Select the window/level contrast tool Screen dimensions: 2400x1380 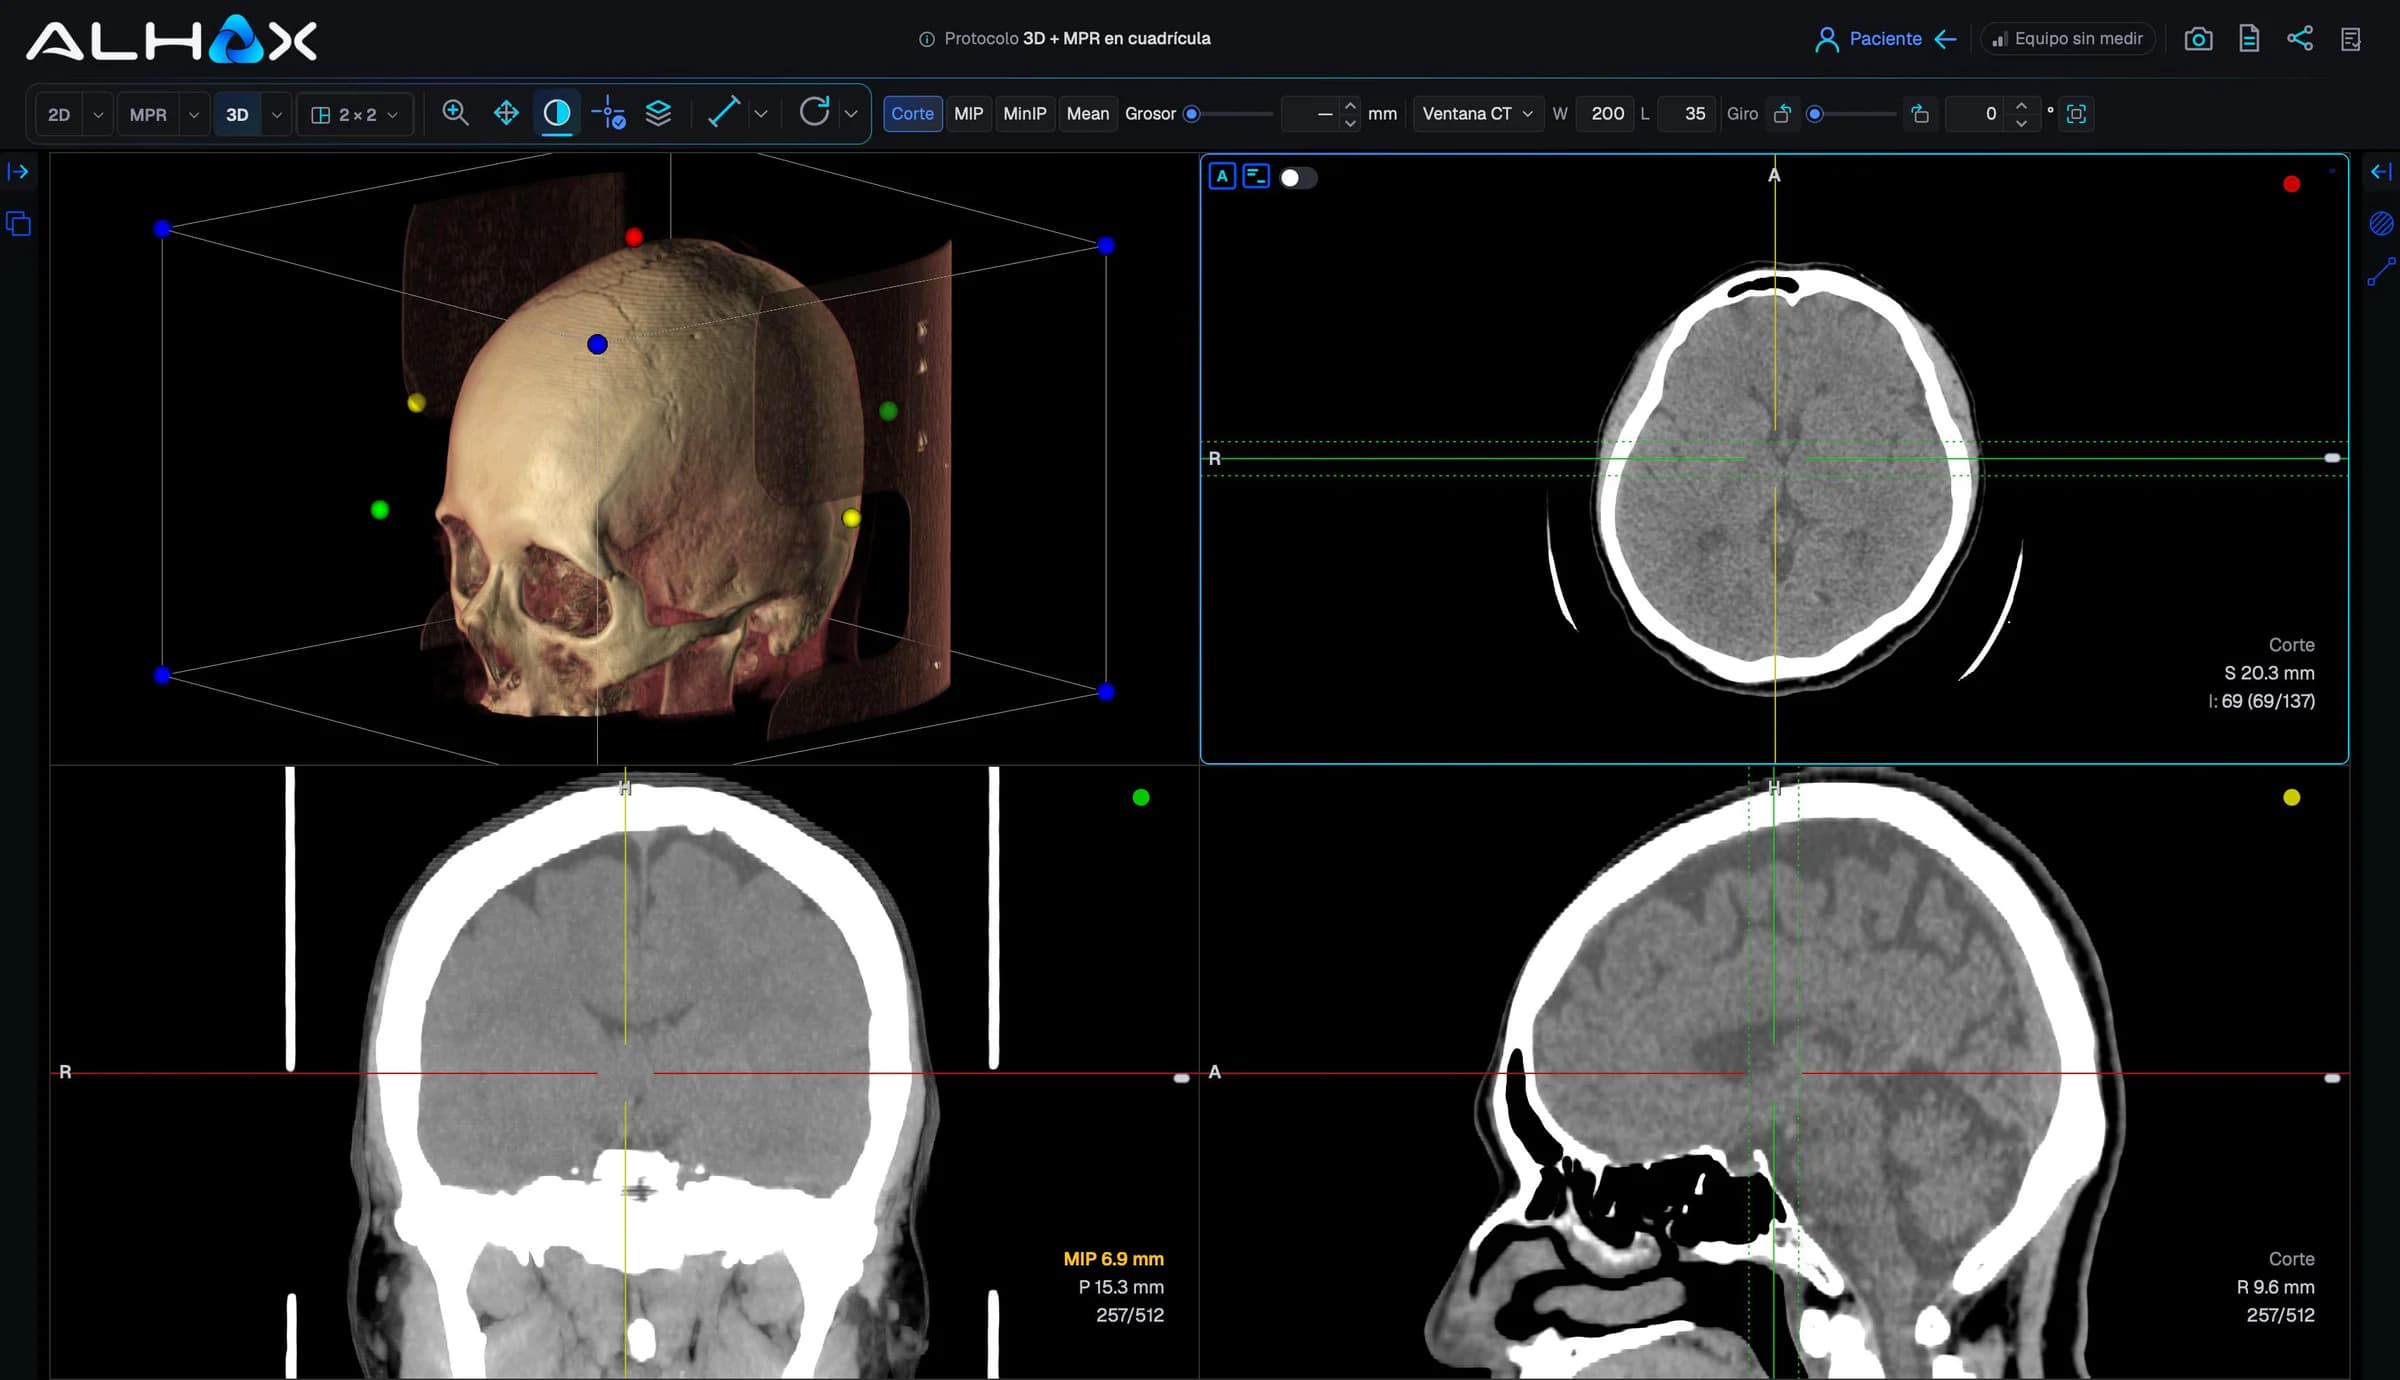tap(557, 113)
